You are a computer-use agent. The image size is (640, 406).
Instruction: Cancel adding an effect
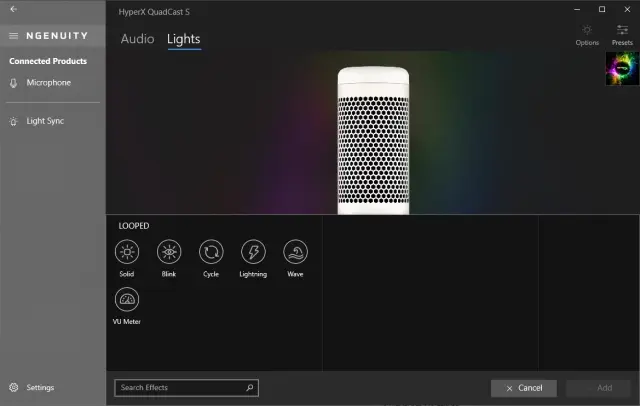(524, 388)
